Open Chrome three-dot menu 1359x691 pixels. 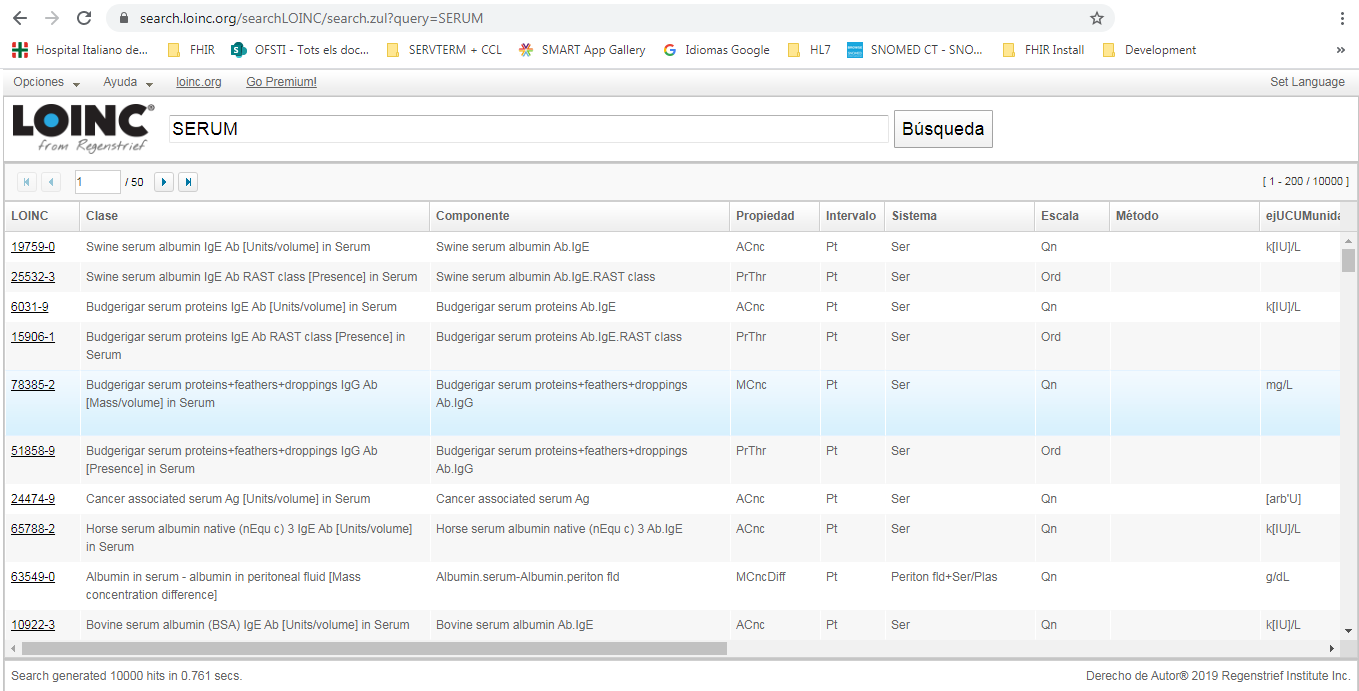point(1341,18)
